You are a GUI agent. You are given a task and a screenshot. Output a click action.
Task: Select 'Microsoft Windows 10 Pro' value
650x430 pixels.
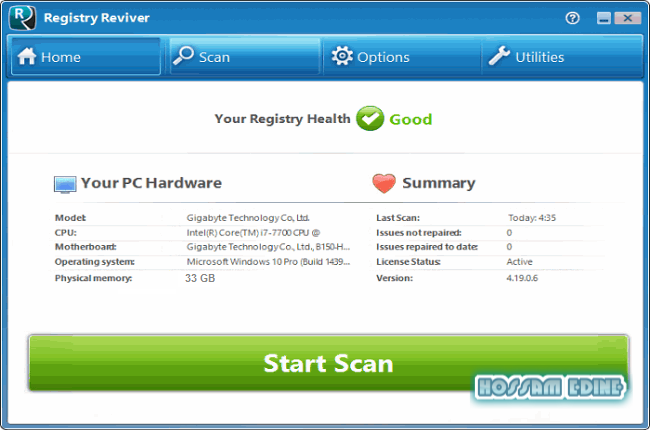coord(268,262)
